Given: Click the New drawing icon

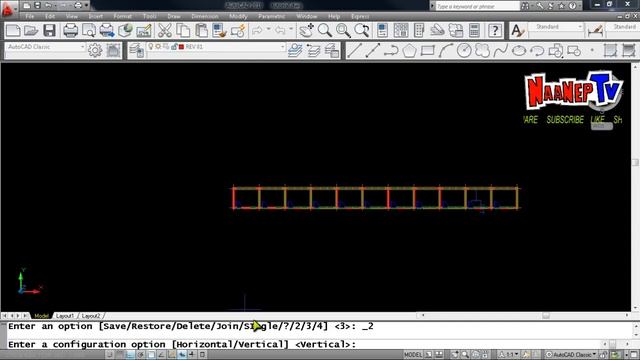Looking at the screenshot, I should tap(13, 31).
